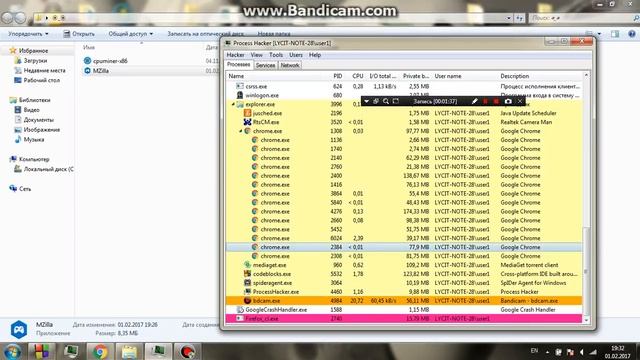Open the View menu in Process Hacker
Screen dimensions: 640x360
[256, 55]
